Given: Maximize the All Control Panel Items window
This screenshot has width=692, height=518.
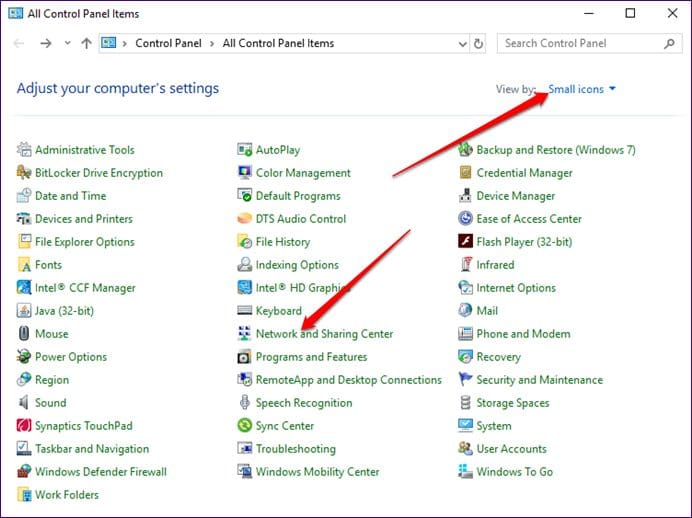Looking at the screenshot, I should (630, 13).
